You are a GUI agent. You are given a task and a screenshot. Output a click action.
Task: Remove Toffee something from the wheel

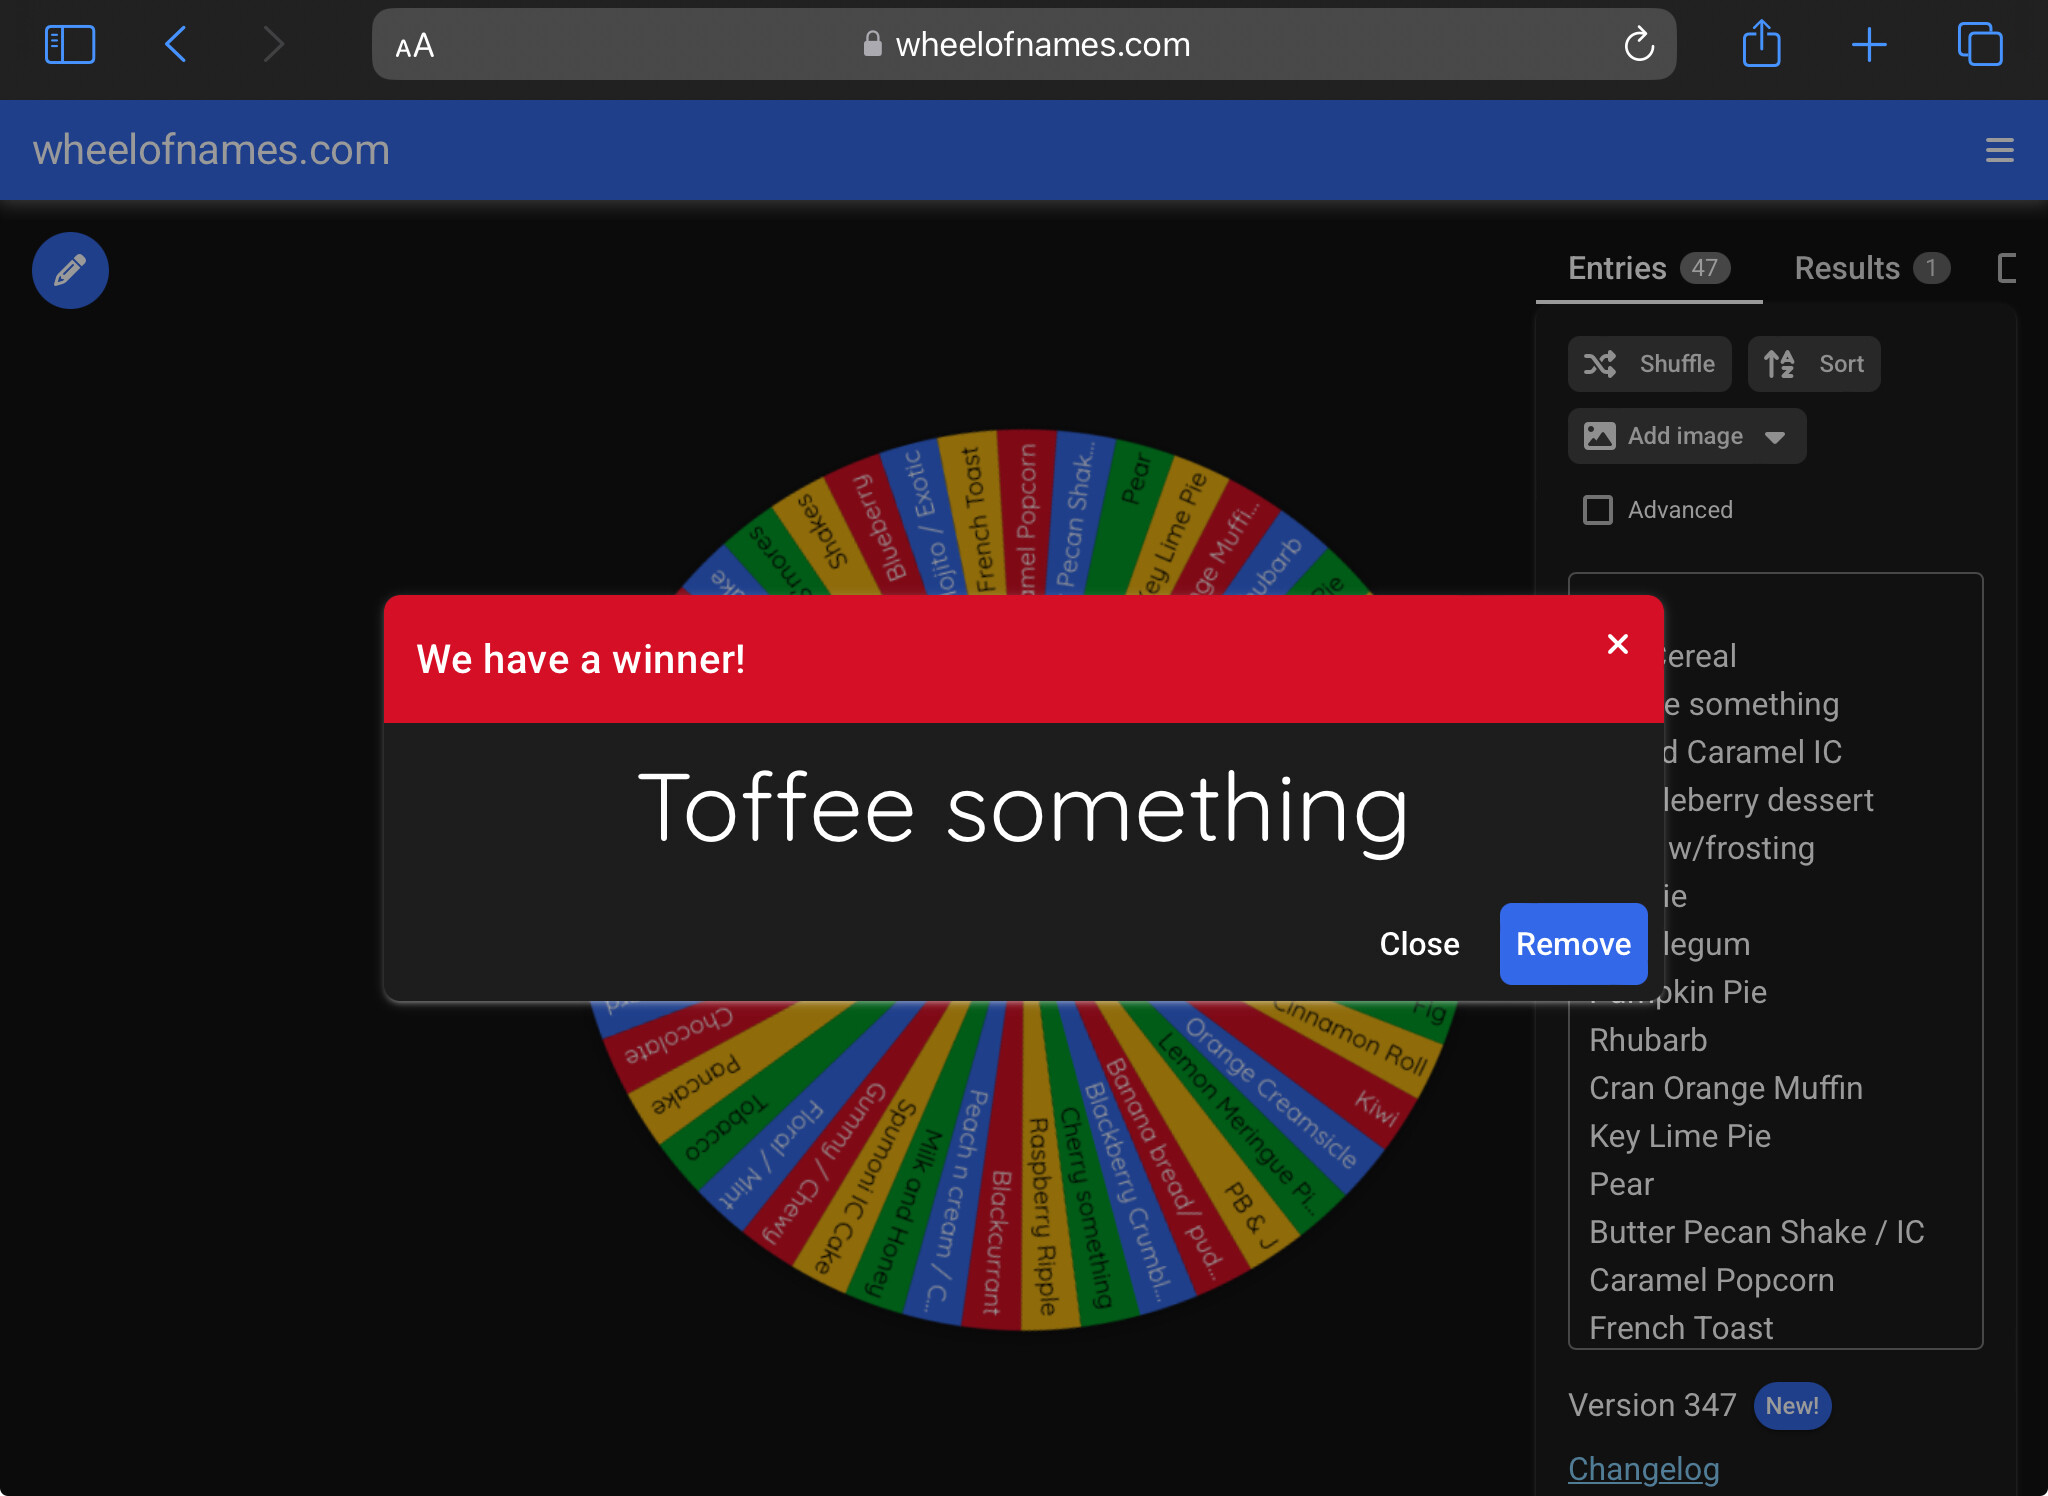point(1573,944)
